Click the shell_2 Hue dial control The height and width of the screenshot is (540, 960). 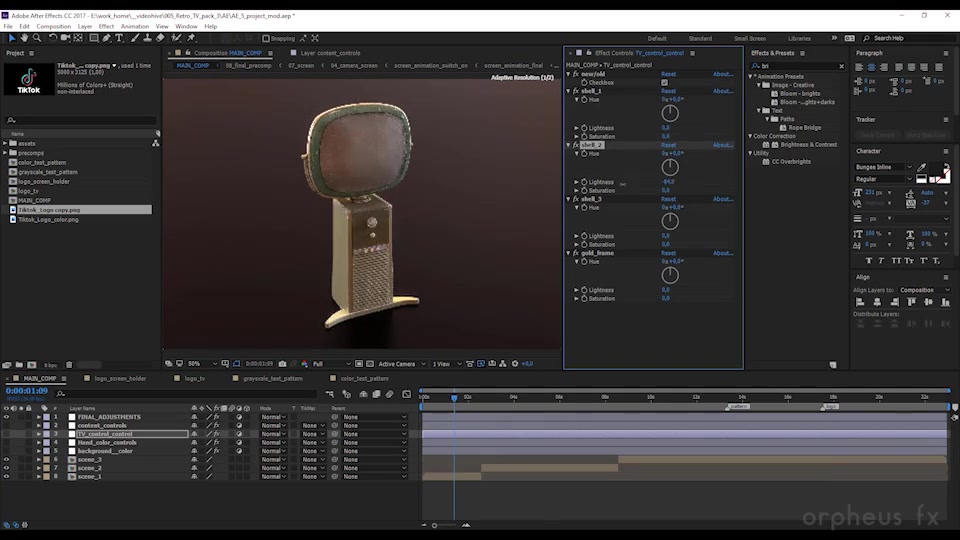(x=670, y=167)
